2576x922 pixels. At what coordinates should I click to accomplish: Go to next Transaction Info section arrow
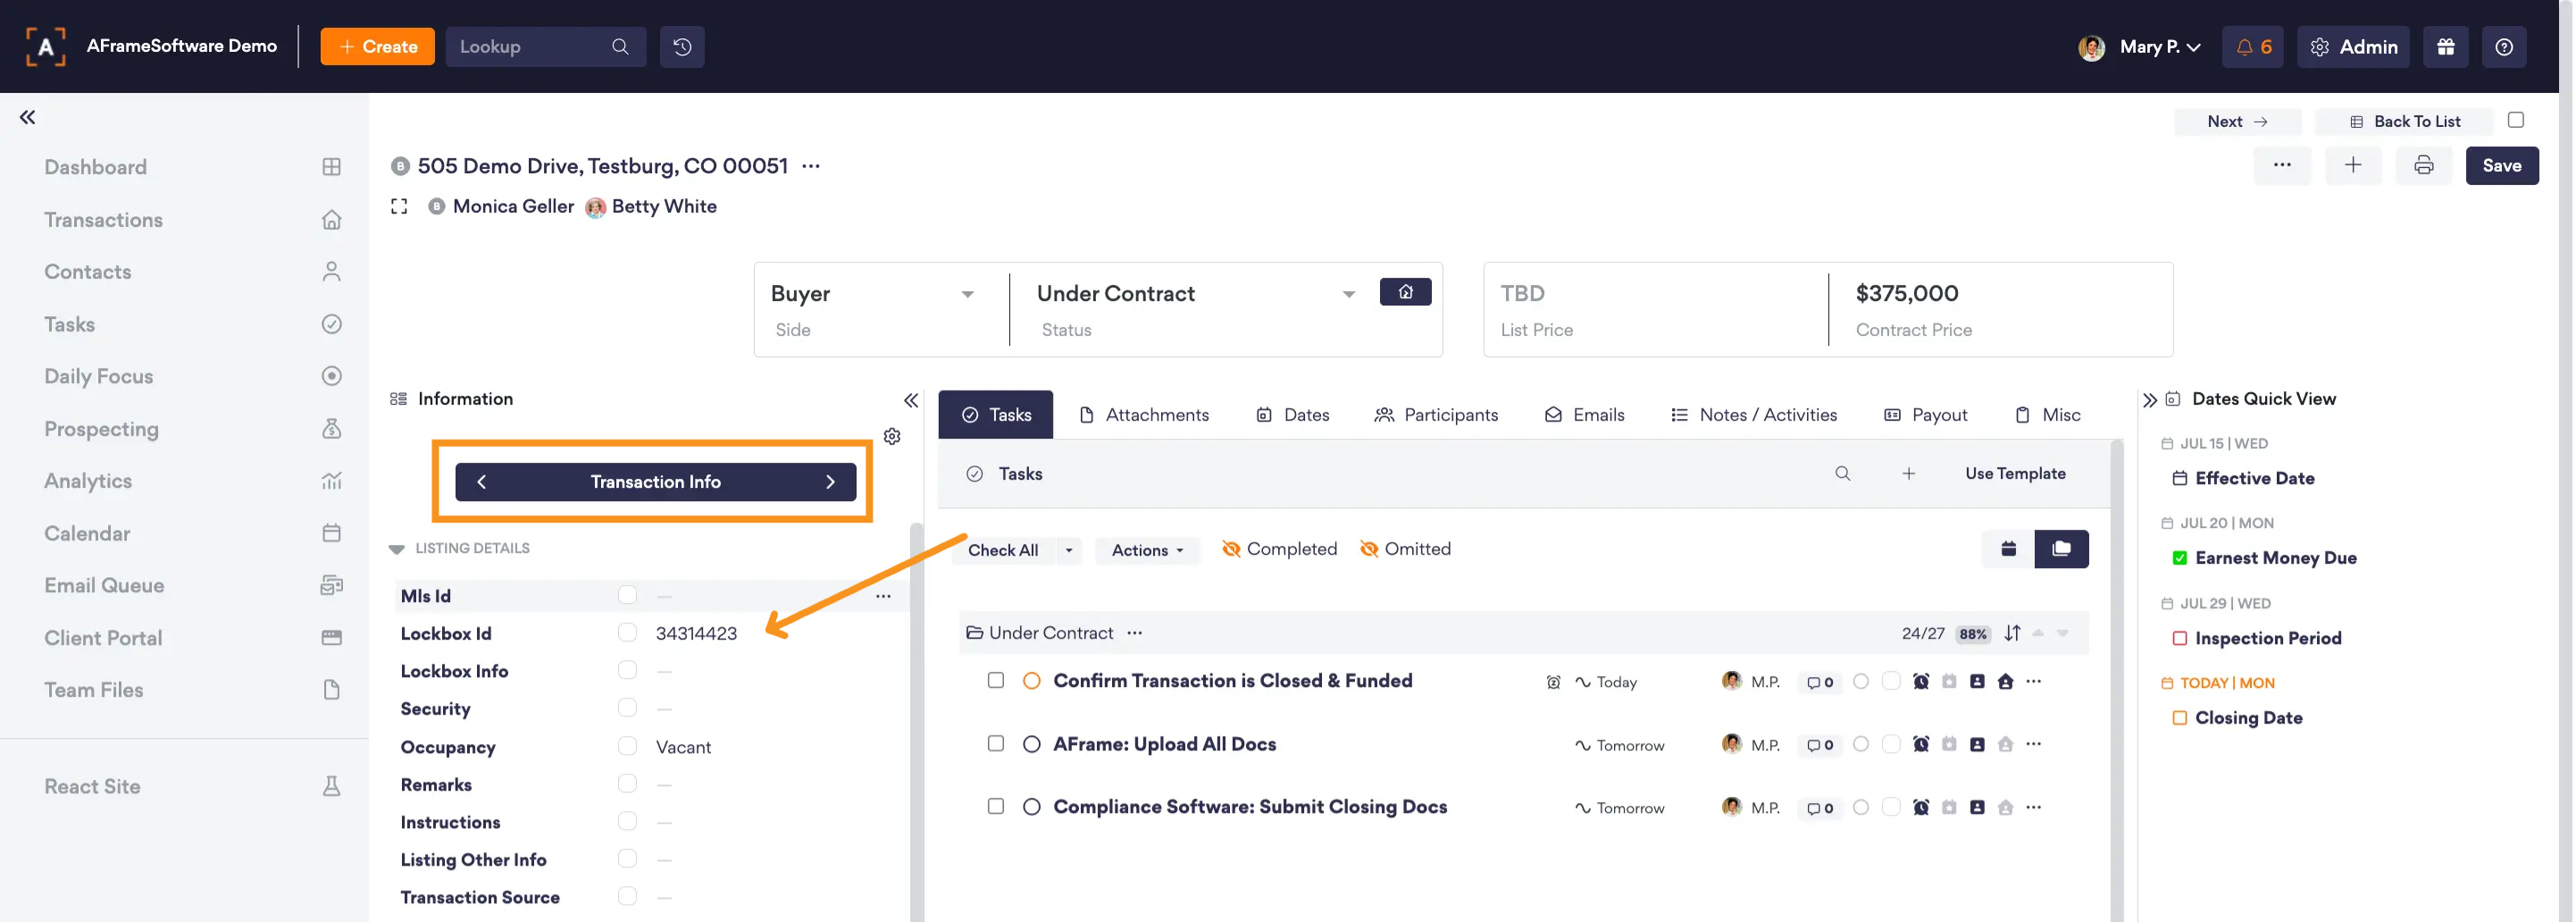(830, 482)
